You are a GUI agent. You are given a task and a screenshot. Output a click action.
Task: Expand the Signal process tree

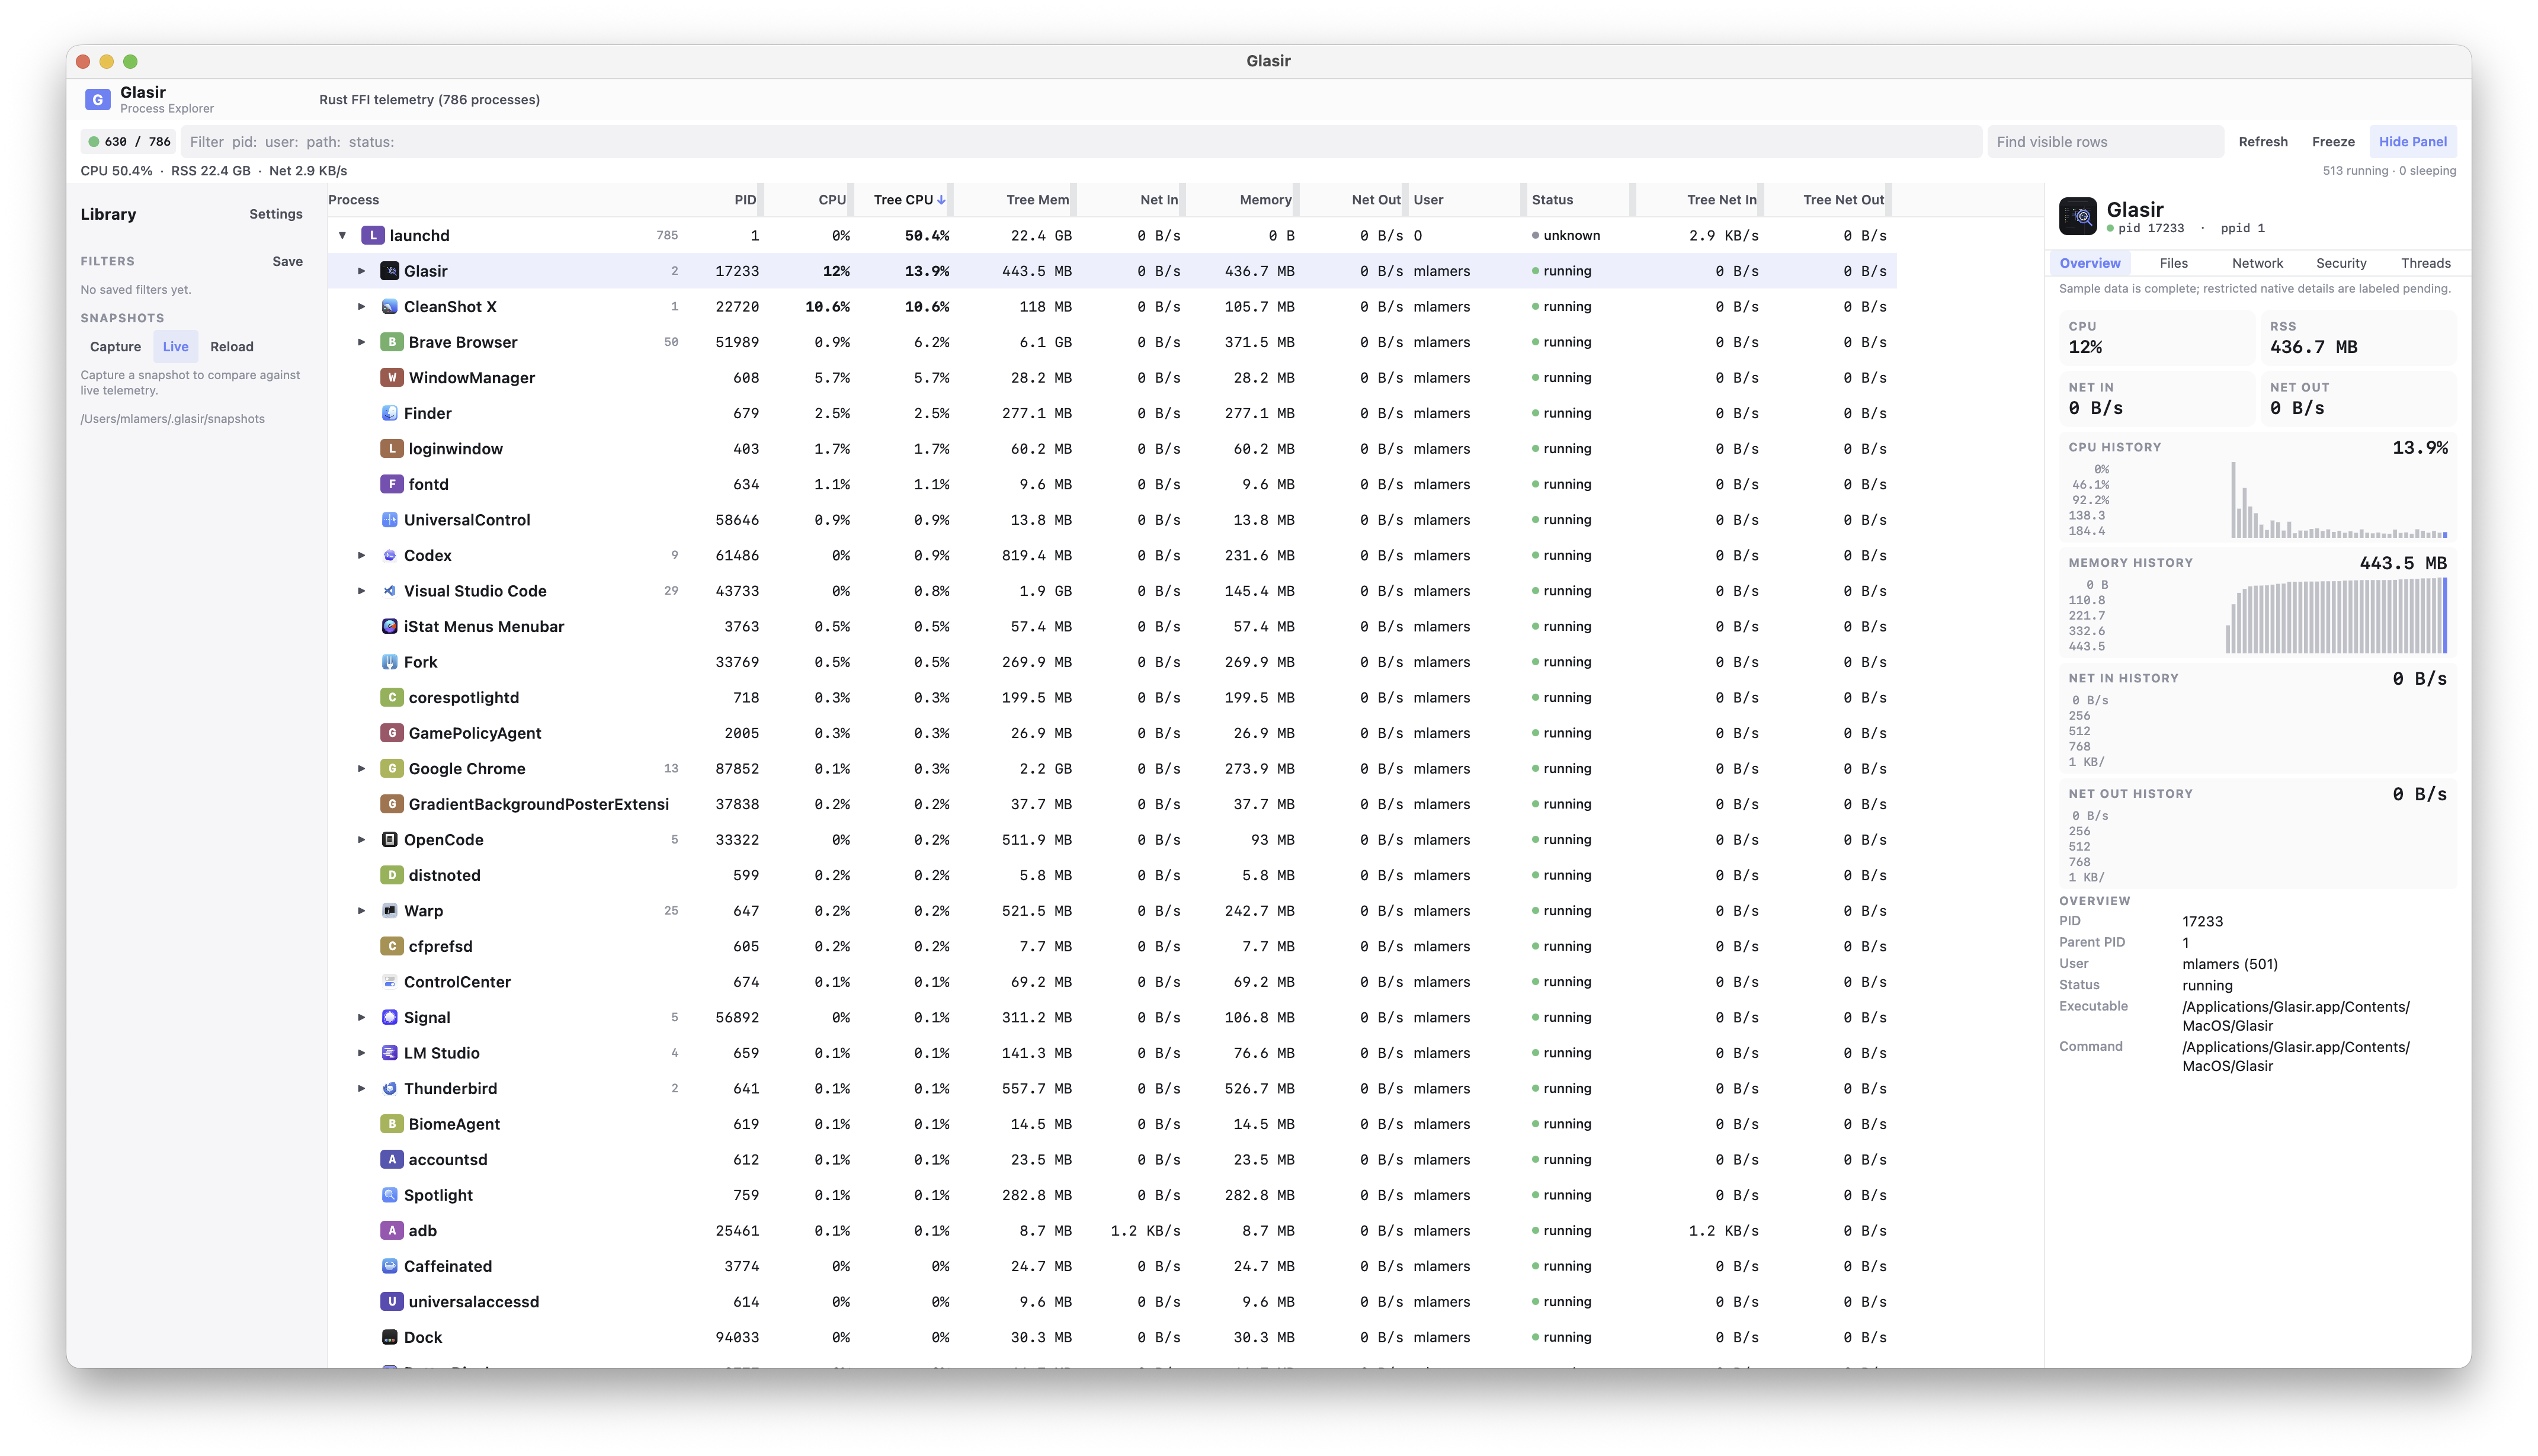(361, 1017)
